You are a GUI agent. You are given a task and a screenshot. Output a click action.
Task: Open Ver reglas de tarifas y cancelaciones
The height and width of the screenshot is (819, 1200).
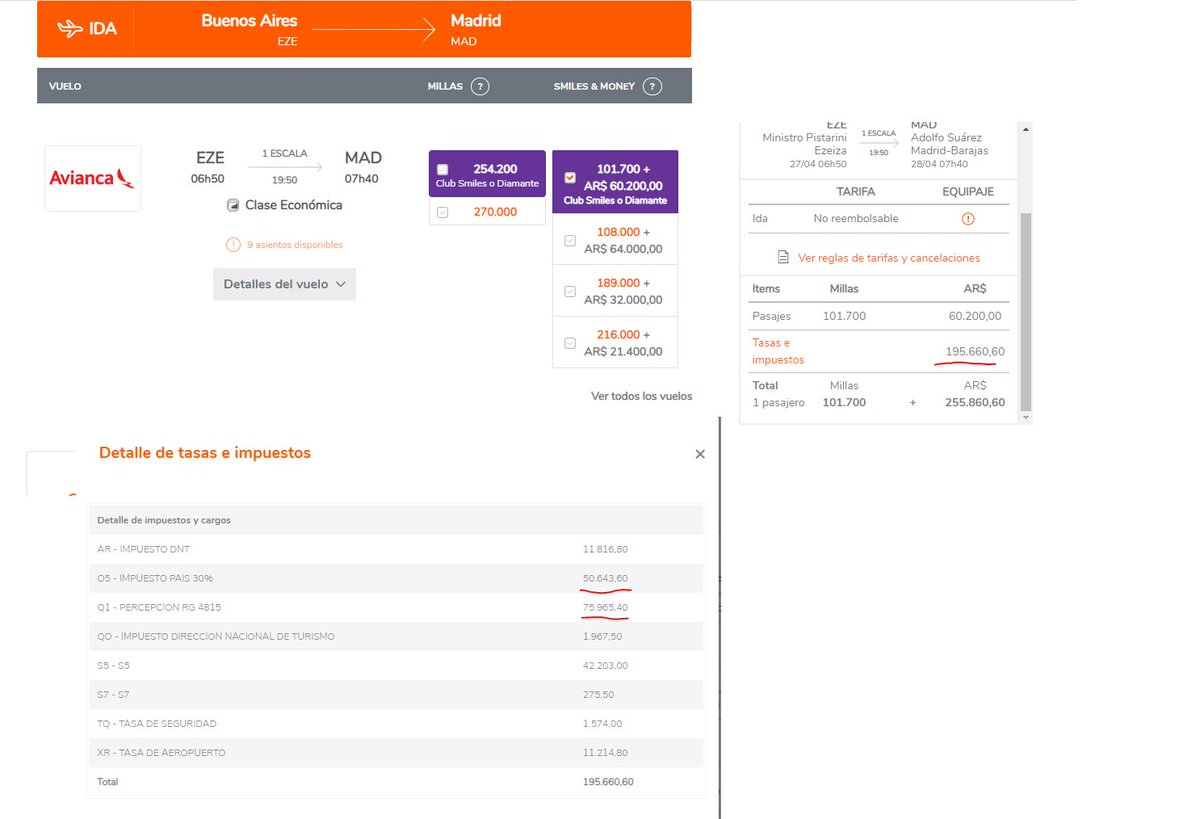click(x=889, y=258)
